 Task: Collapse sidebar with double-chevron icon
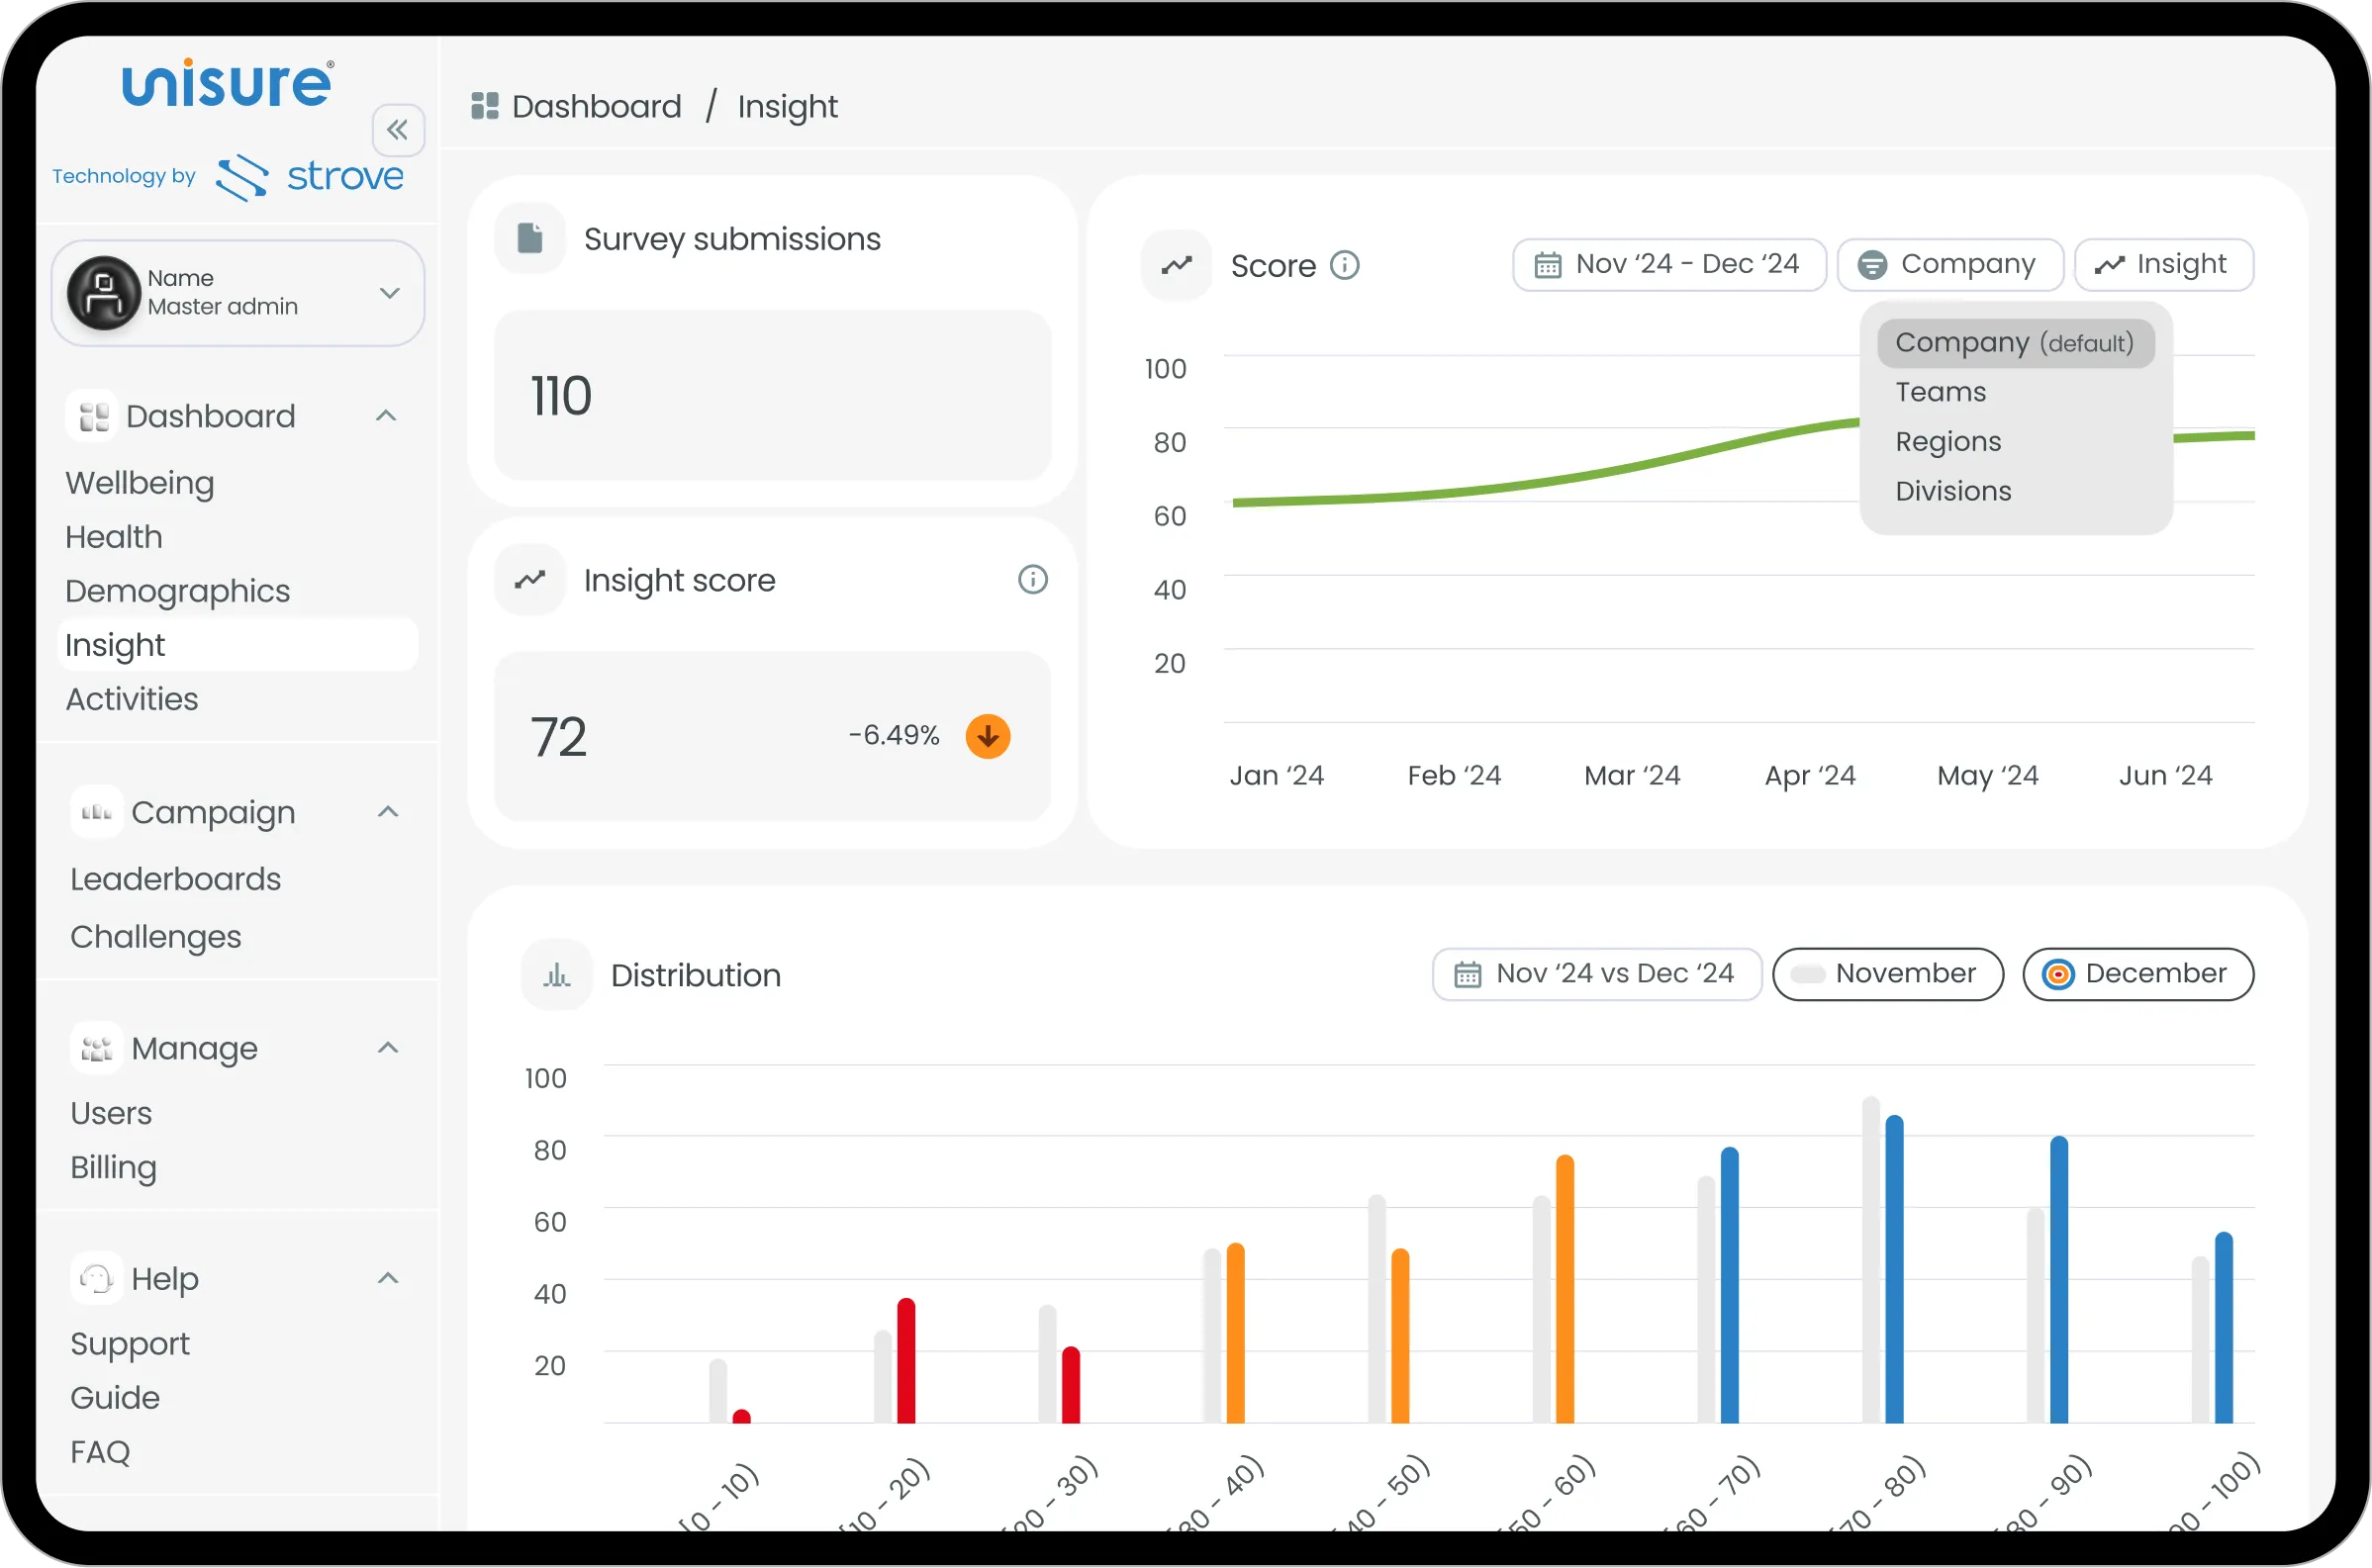click(x=397, y=130)
